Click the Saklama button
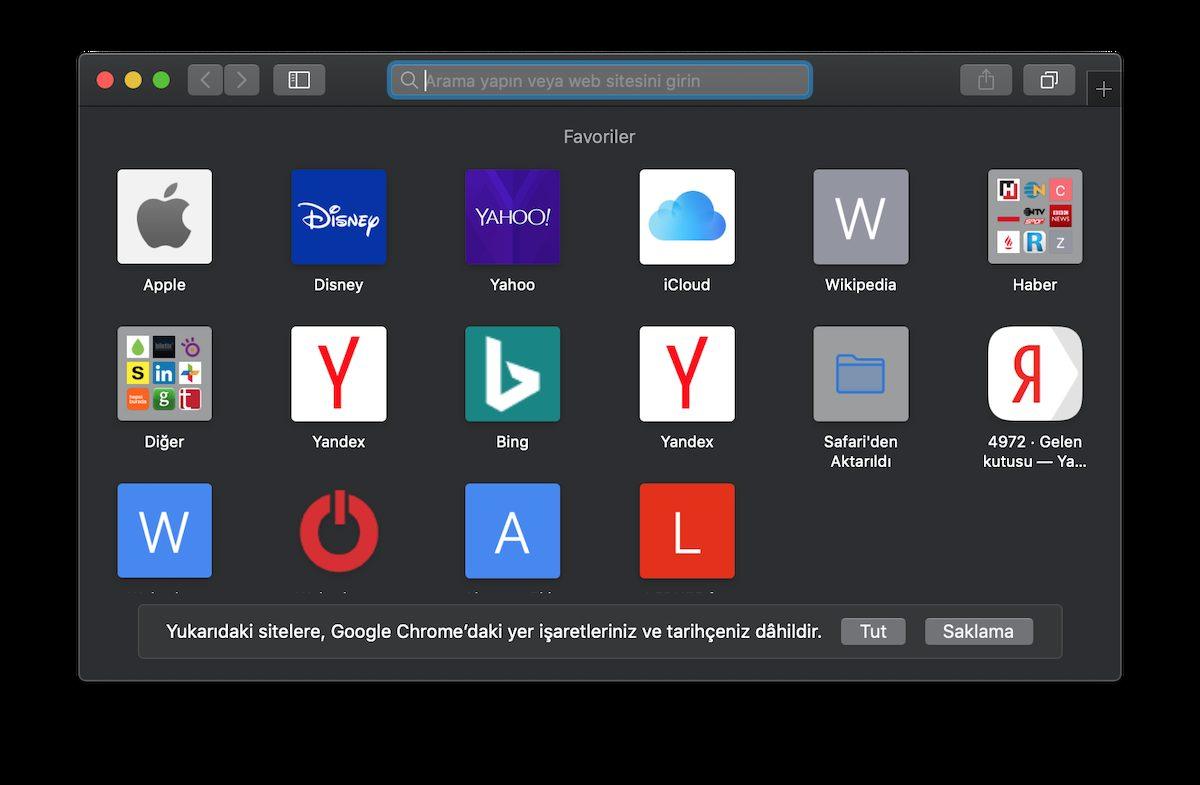 [x=978, y=632]
